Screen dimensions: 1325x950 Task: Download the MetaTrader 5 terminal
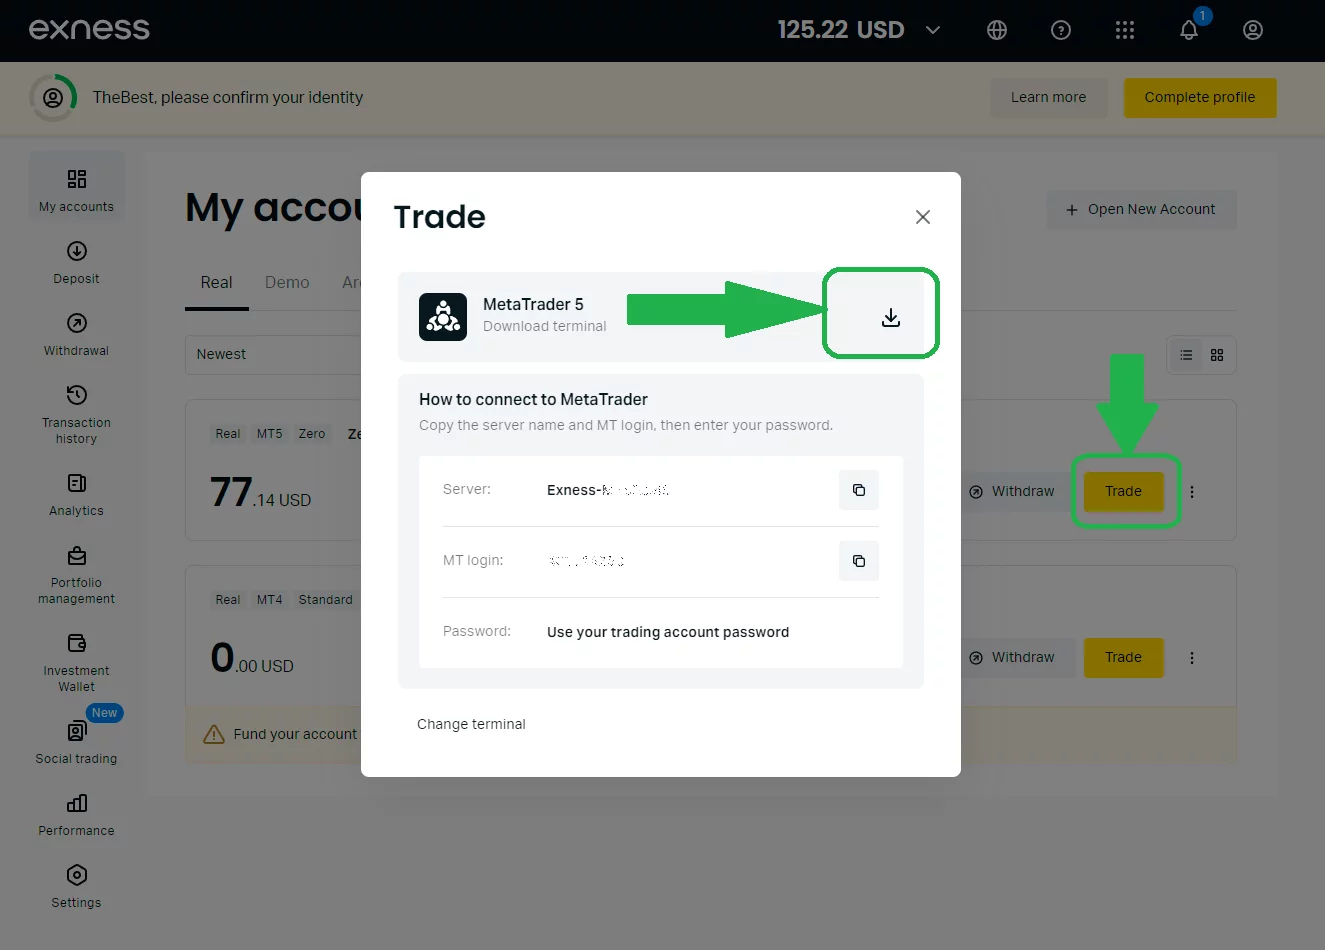(891, 318)
